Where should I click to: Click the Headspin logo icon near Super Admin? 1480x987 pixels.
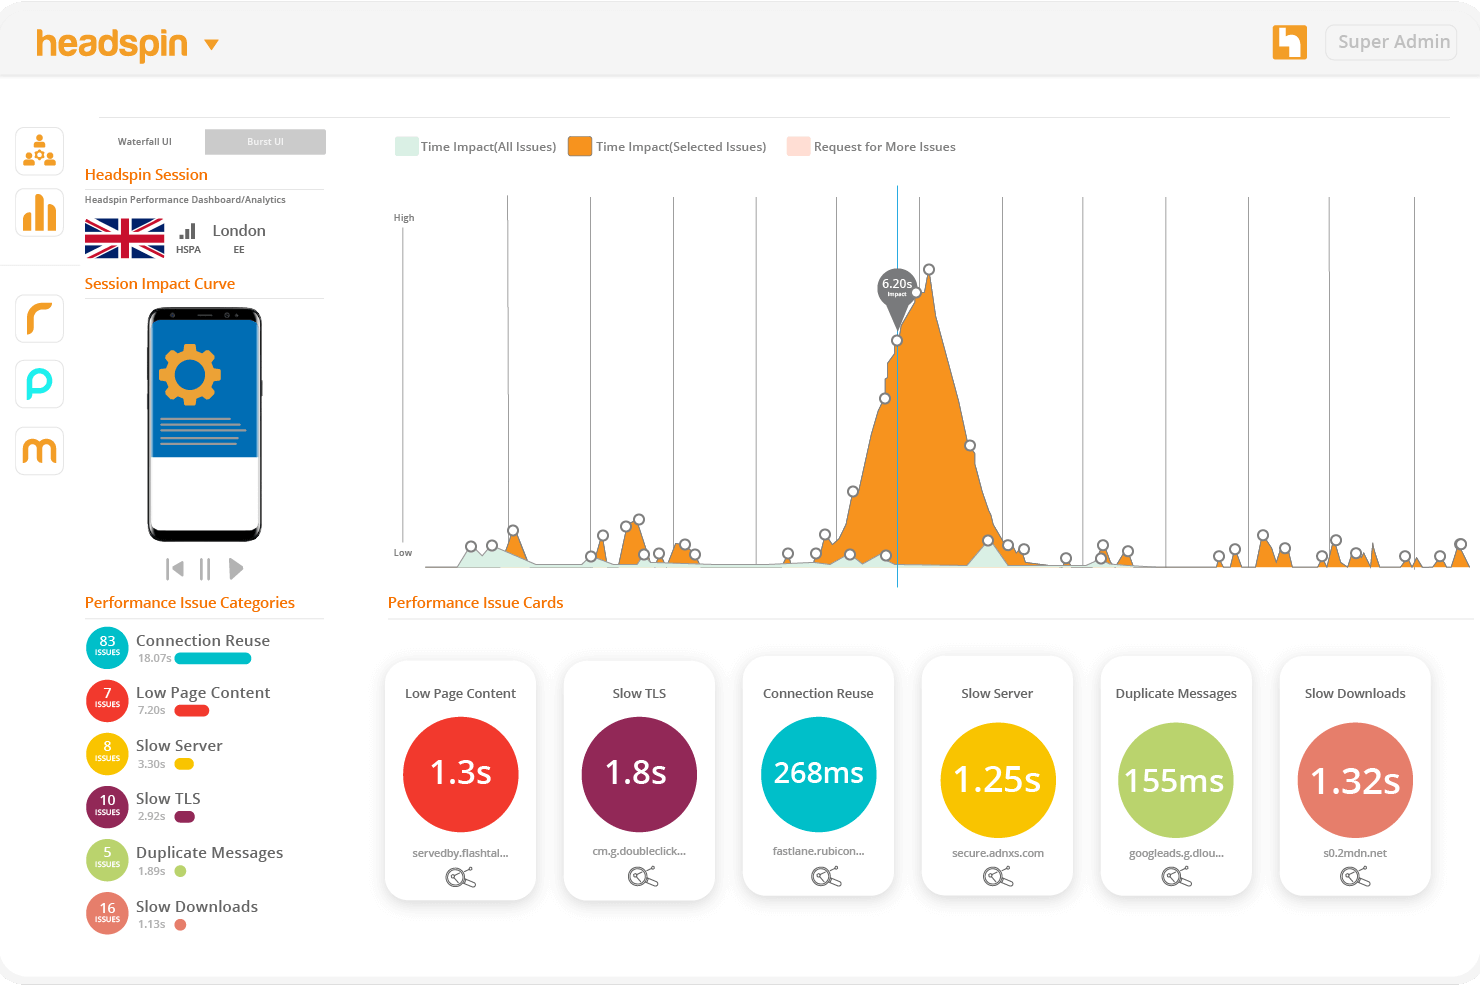1289,42
